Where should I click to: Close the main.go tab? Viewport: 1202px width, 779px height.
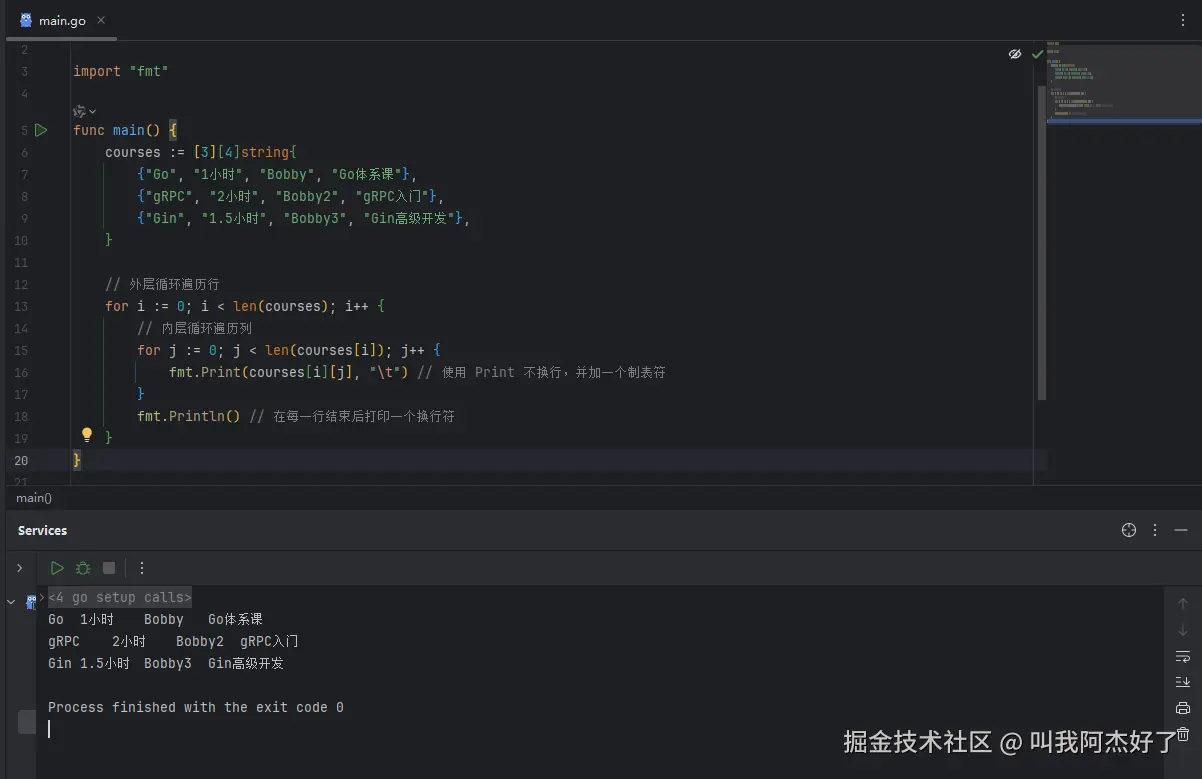coord(101,20)
